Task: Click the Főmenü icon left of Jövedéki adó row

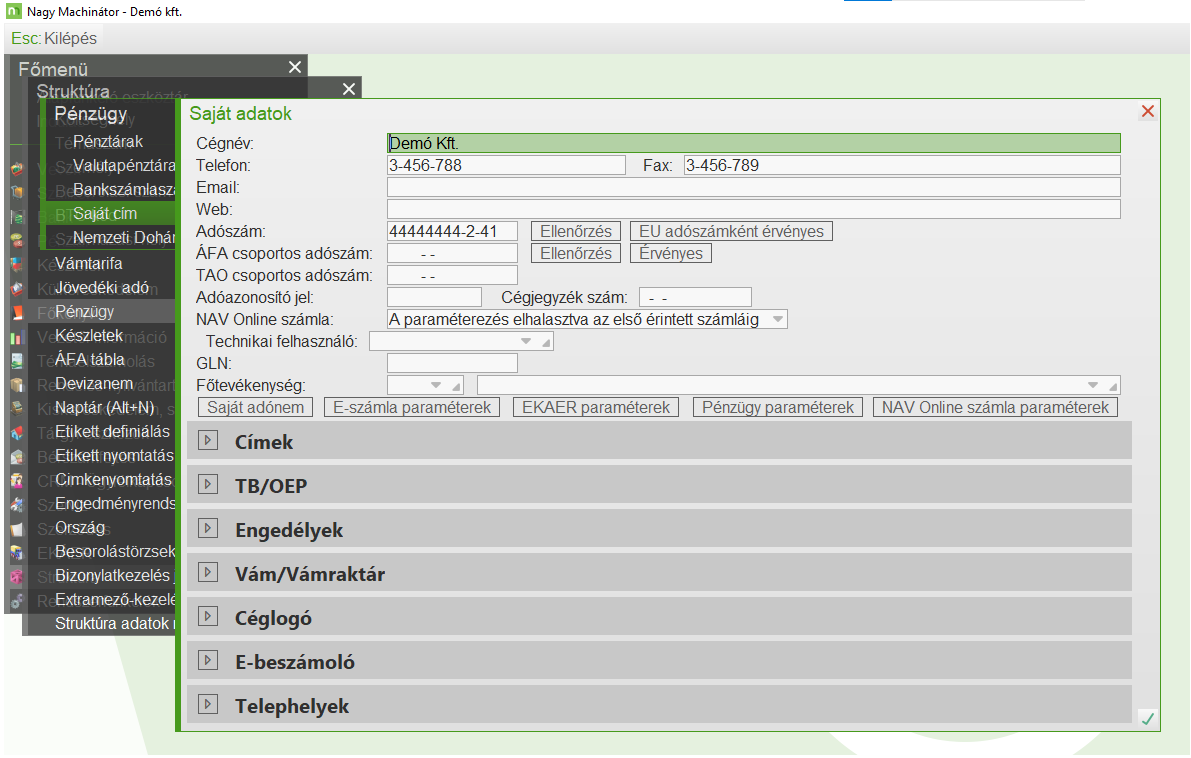Action: coord(17,289)
